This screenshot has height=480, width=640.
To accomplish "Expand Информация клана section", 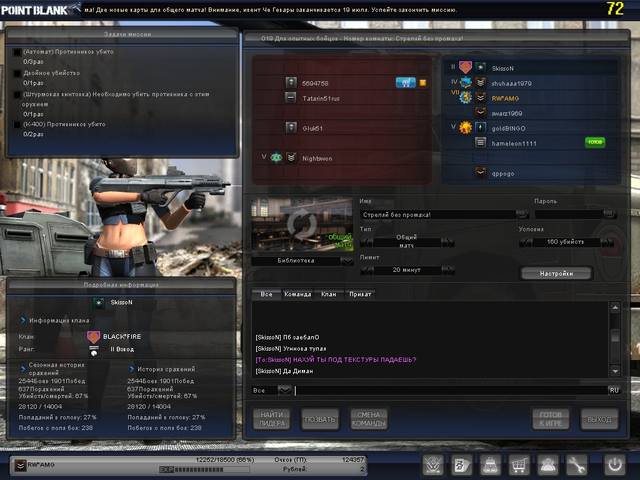I will pyautogui.click(x=23, y=320).
